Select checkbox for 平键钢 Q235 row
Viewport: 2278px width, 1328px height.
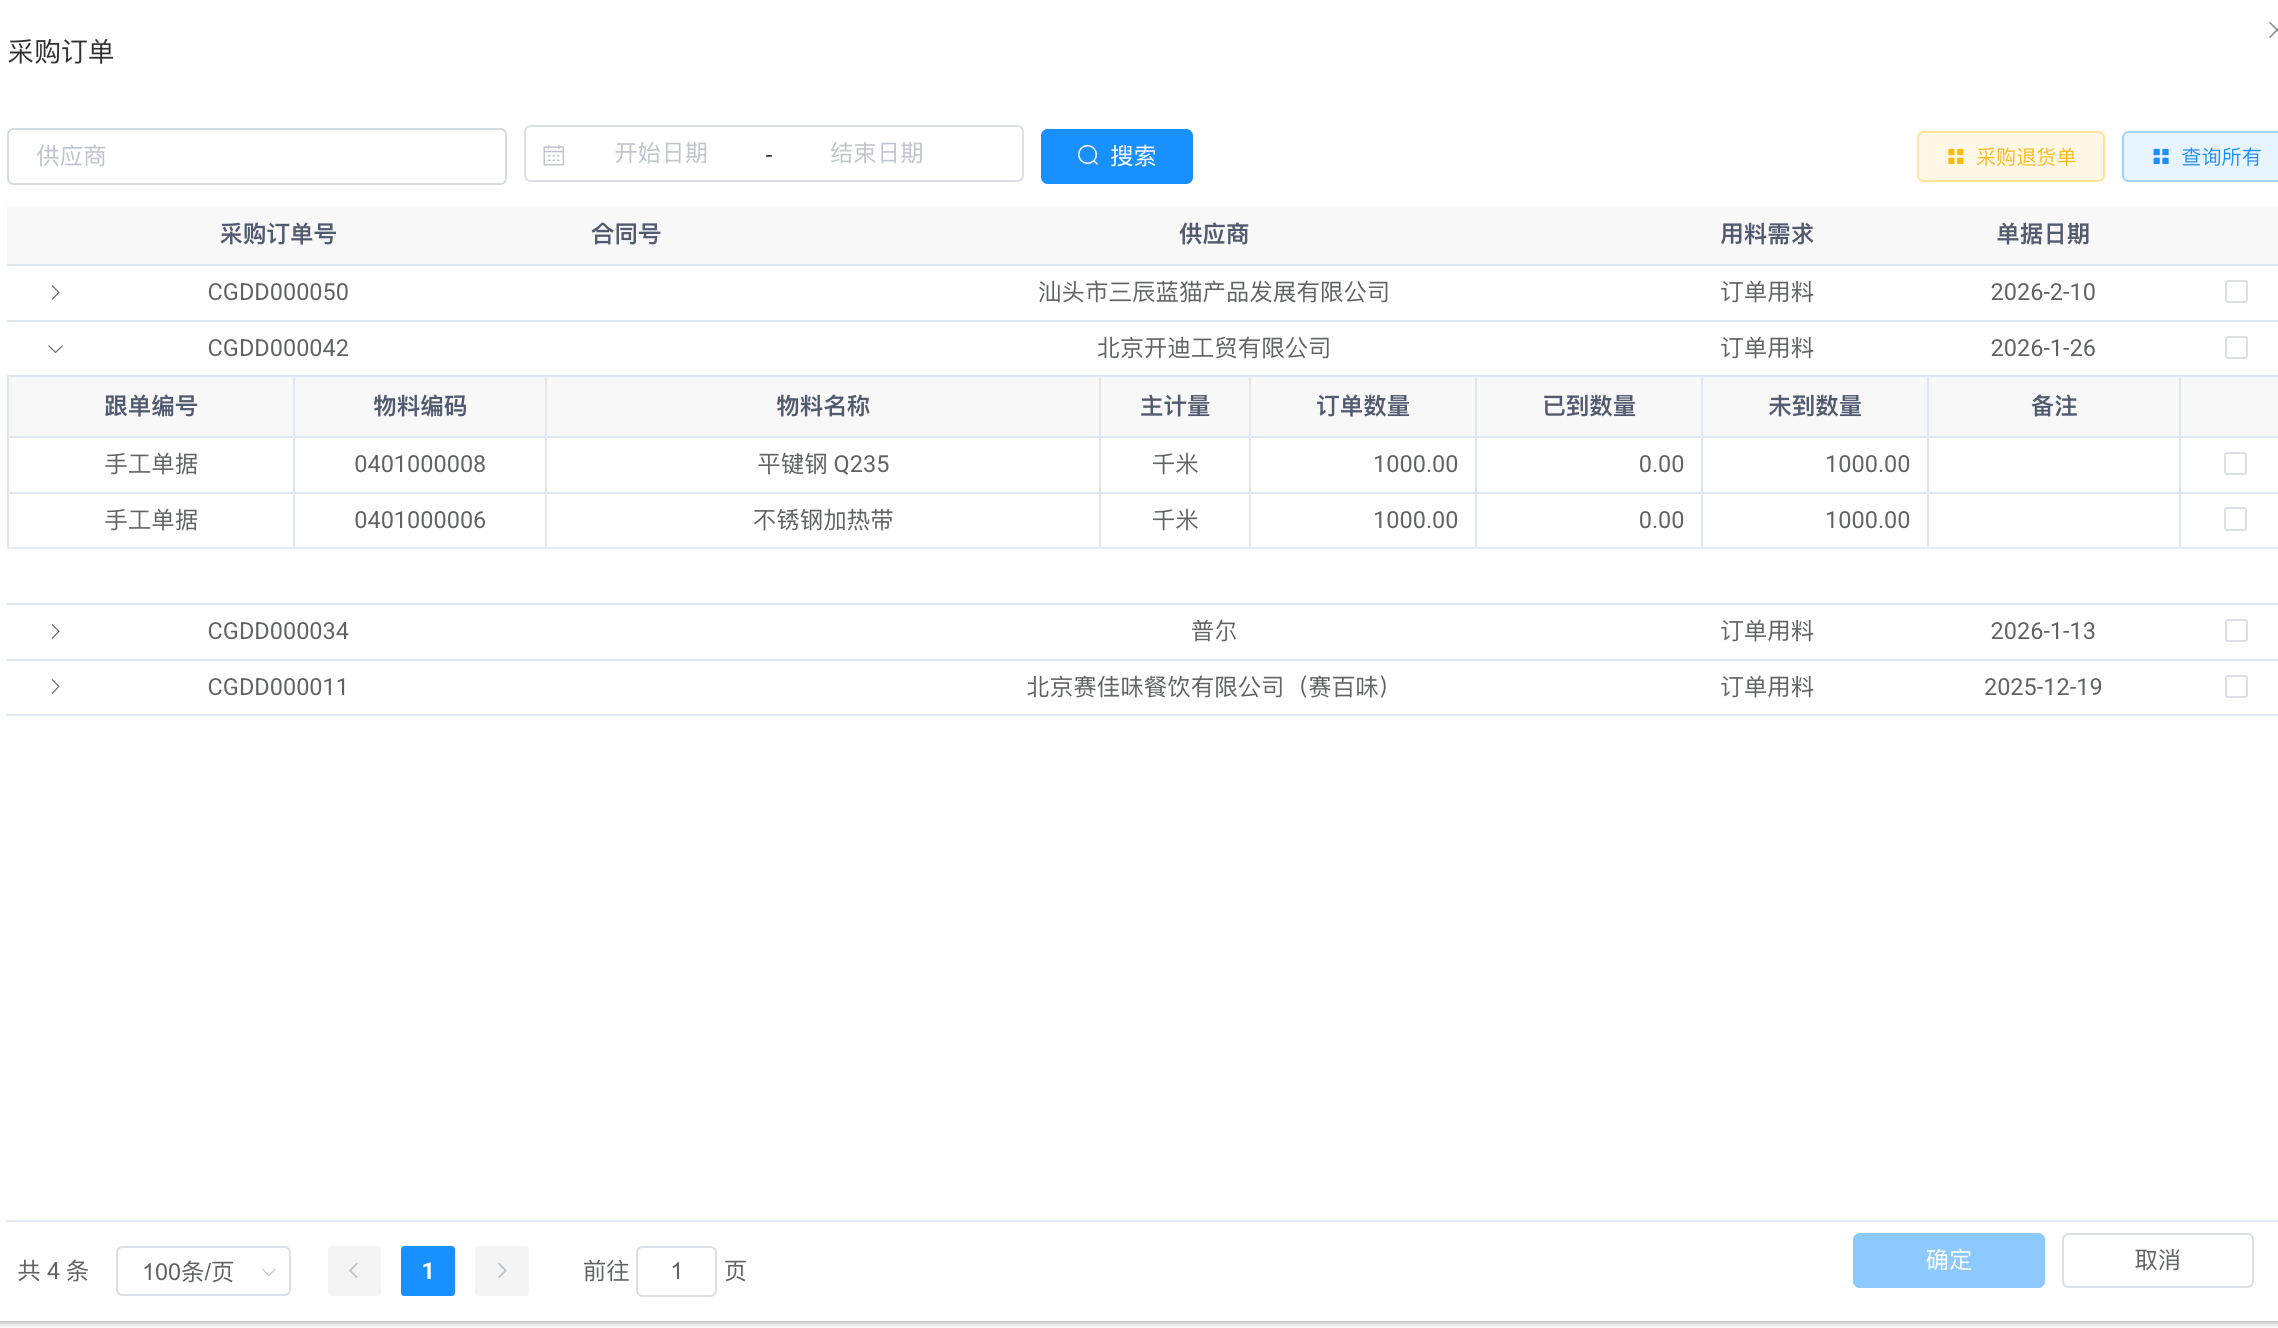click(2235, 464)
